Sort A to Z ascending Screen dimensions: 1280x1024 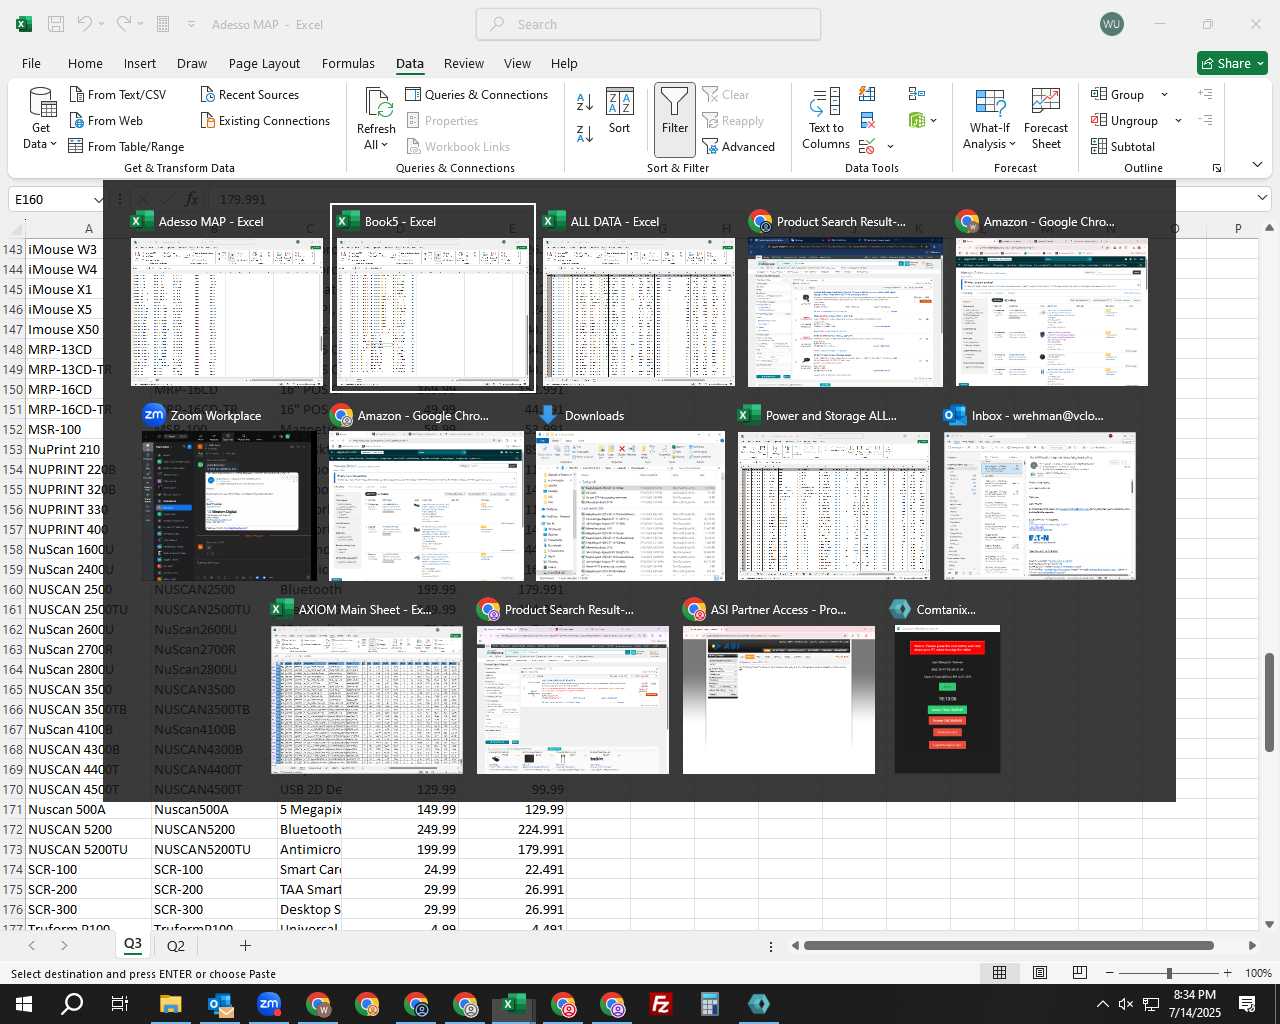[x=585, y=101]
